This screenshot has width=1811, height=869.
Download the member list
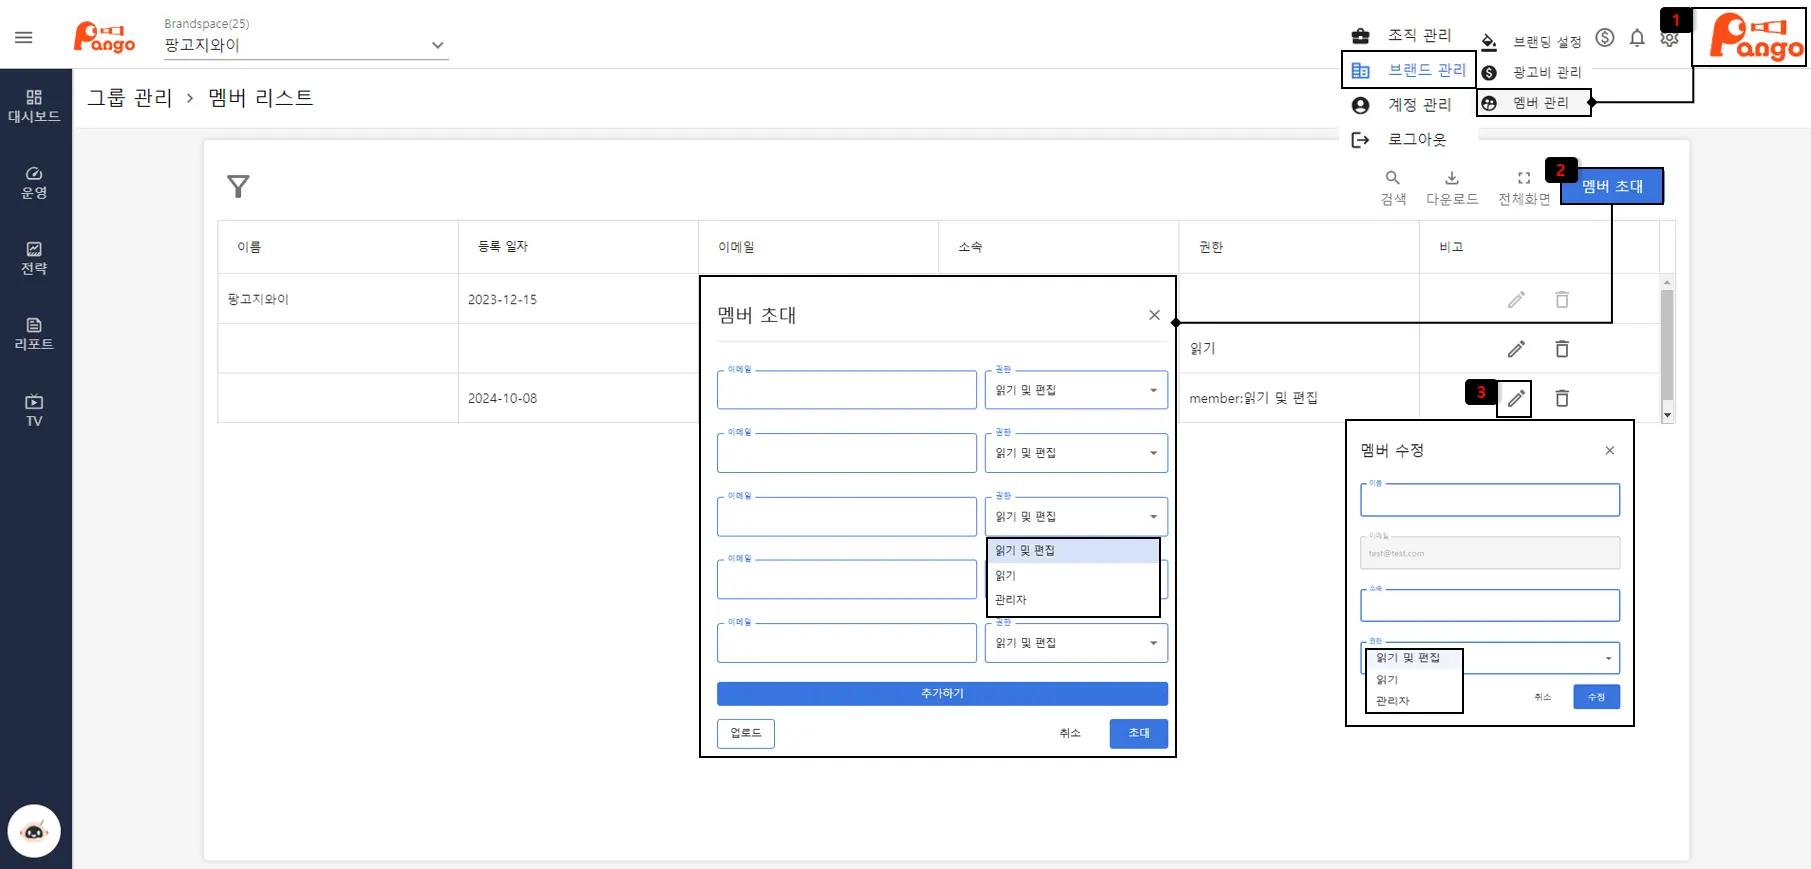pyautogui.click(x=1451, y=186)
